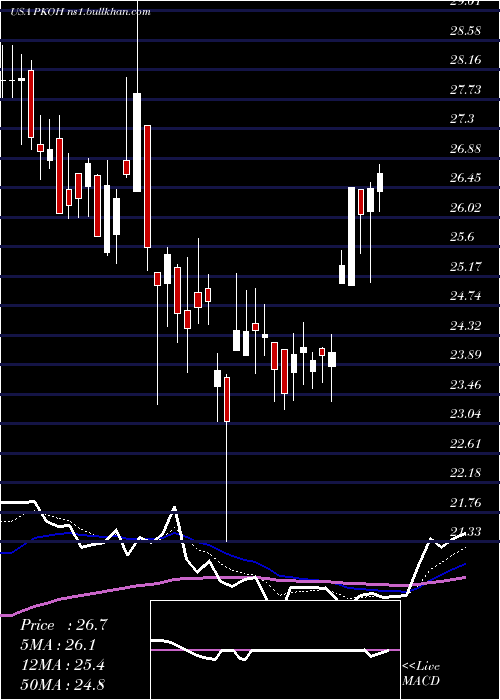Click the 22.18 price axis label

click(465, 473)
